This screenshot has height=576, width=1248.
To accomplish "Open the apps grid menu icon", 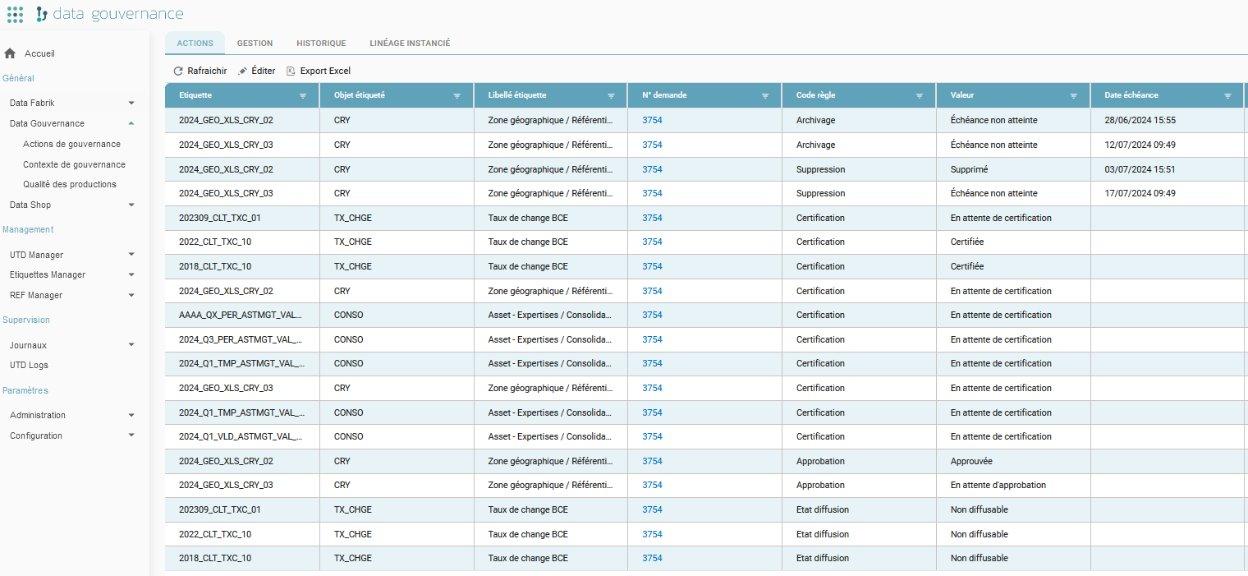I will click(x=15, y=14).
